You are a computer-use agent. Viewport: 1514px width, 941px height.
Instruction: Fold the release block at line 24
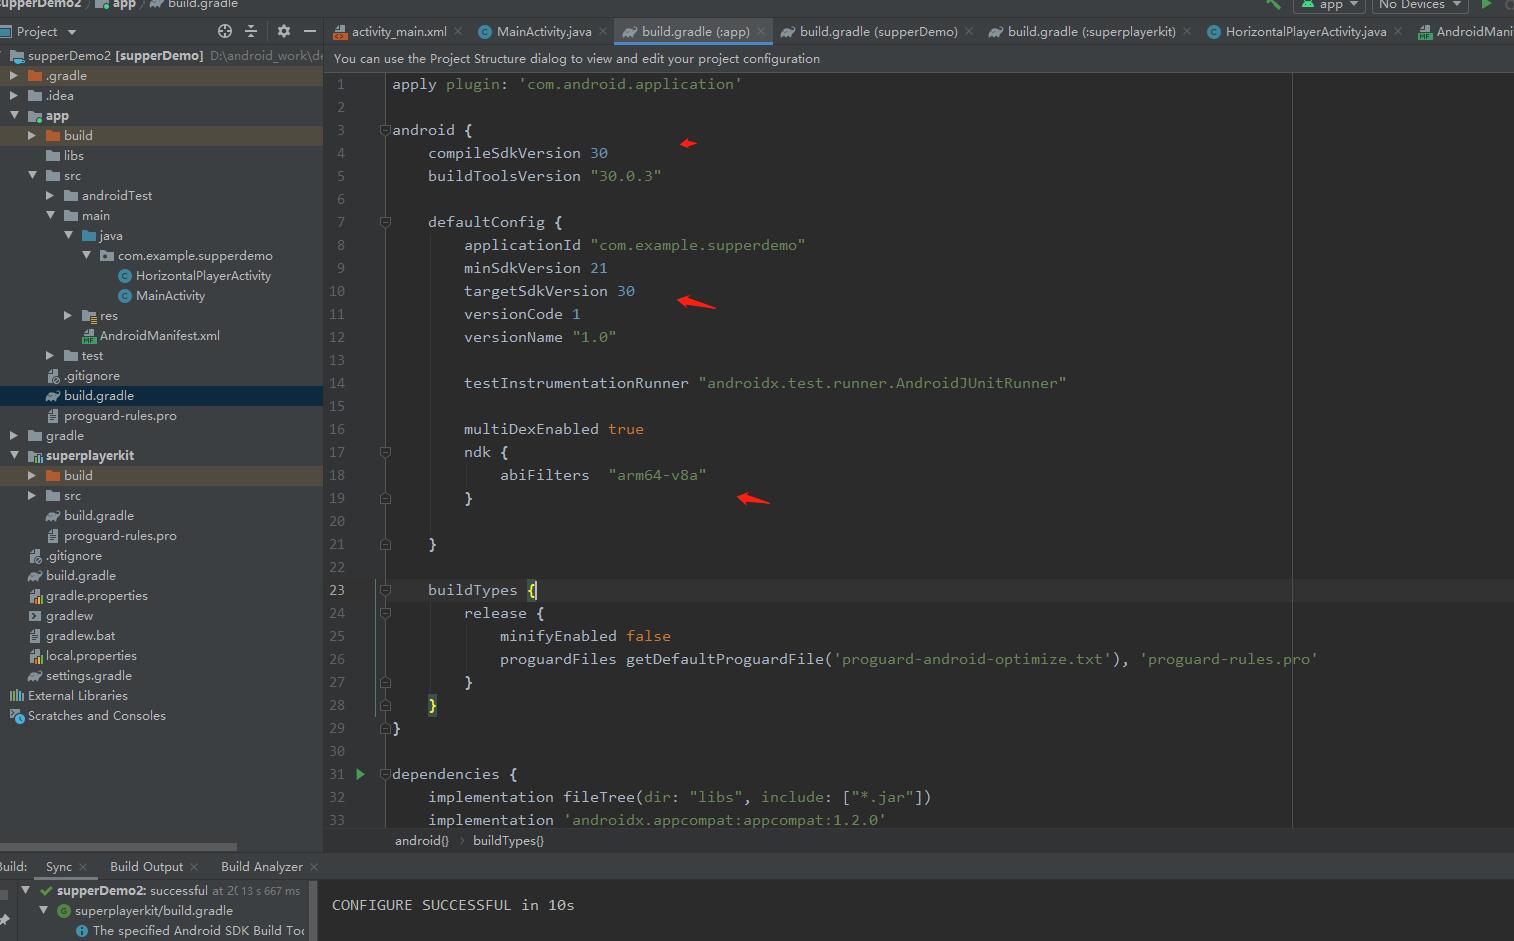tap(385, 613)
